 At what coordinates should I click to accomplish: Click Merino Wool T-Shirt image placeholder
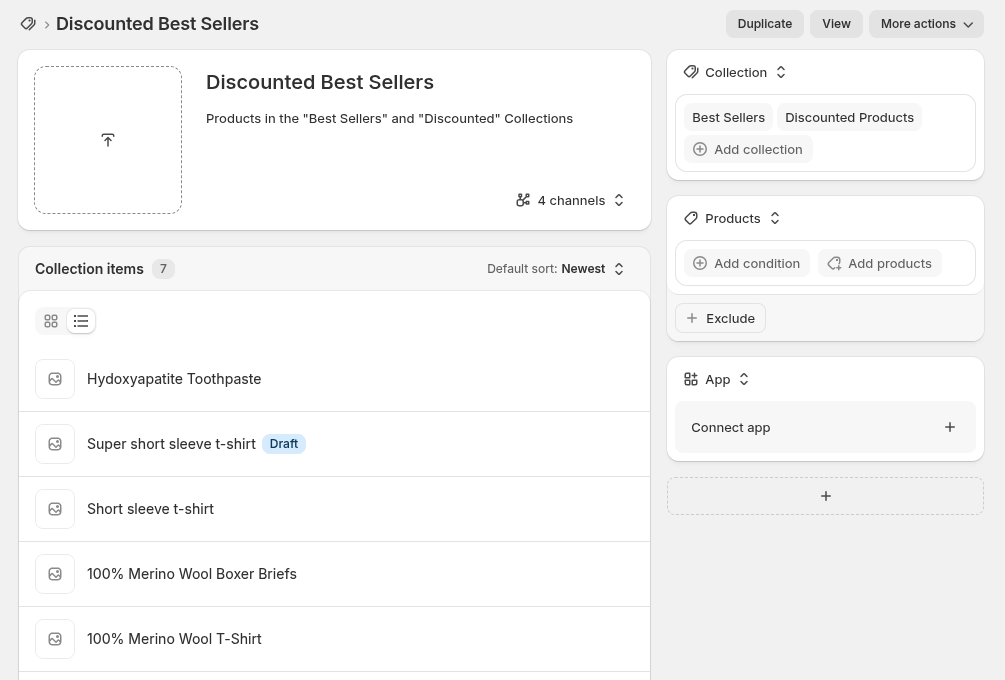55,639
